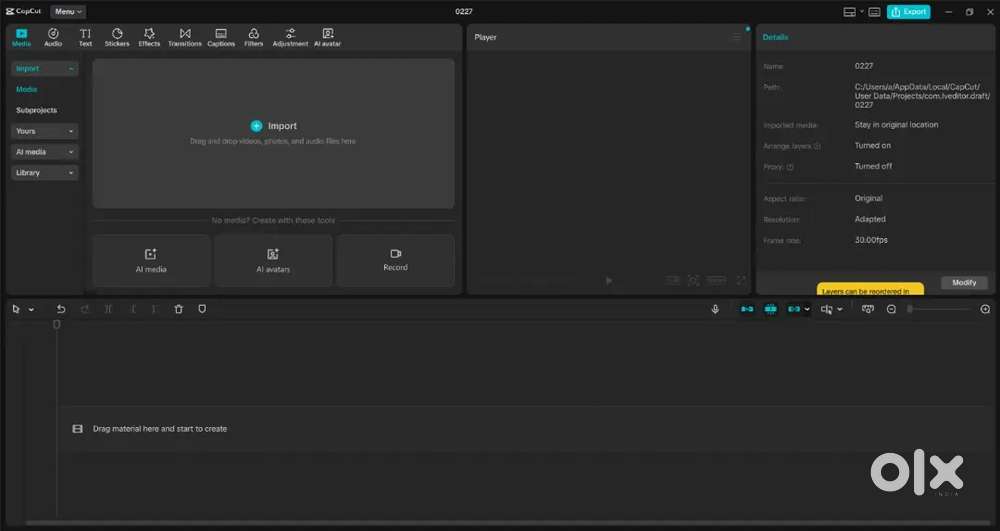
Task: Click the delete trash icon in timeline toolbar
Action: pos(179,309)
